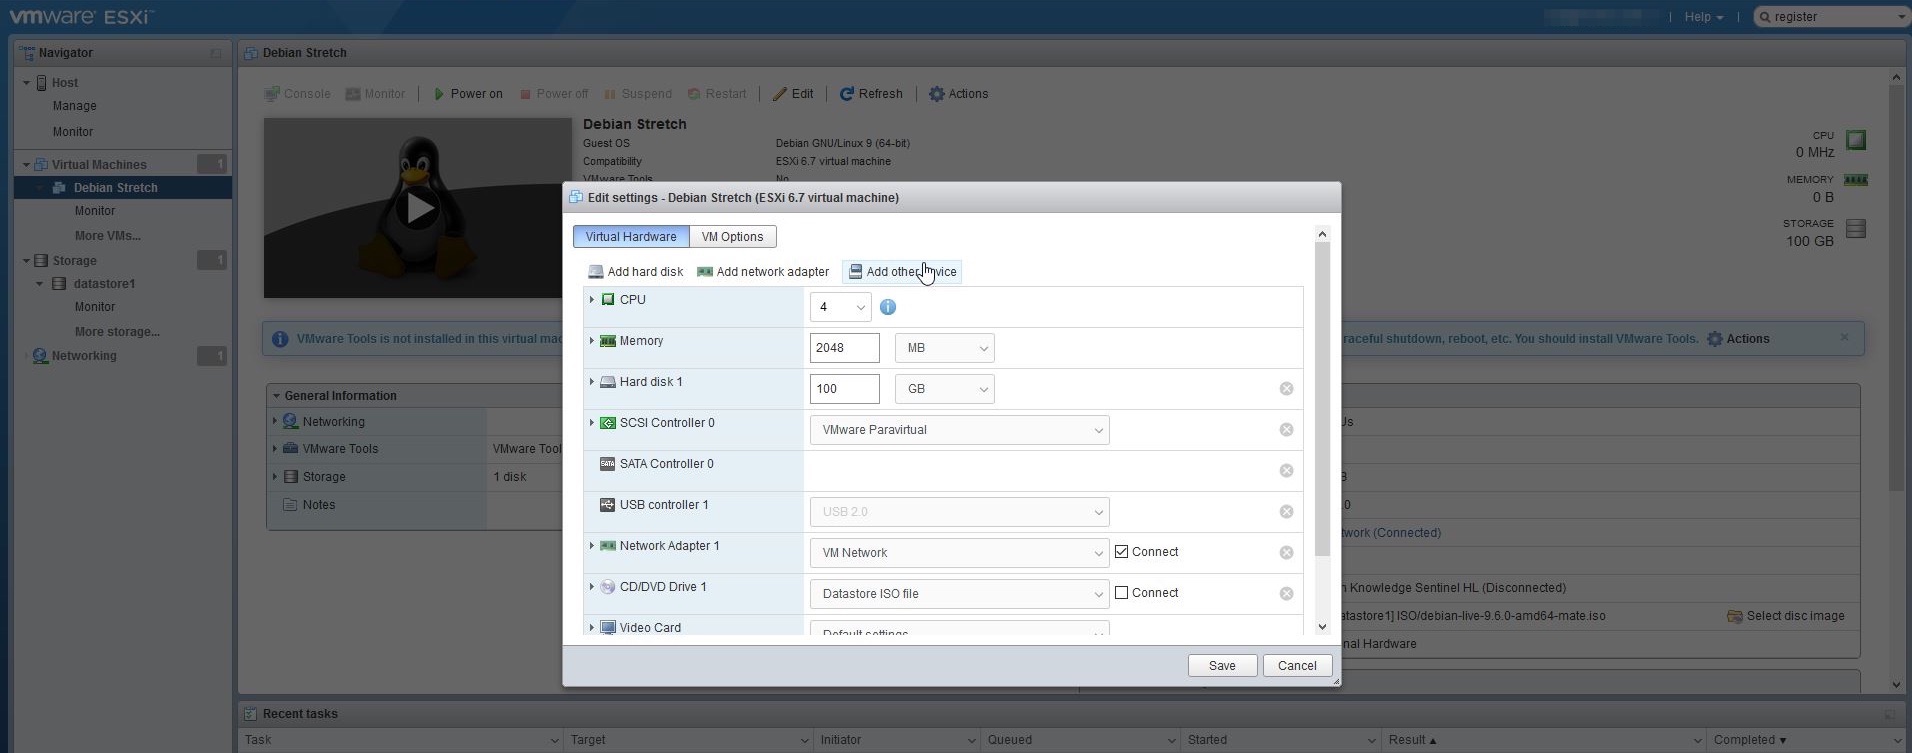Open the Actions gear in the toolbar

tap(936, 94)
